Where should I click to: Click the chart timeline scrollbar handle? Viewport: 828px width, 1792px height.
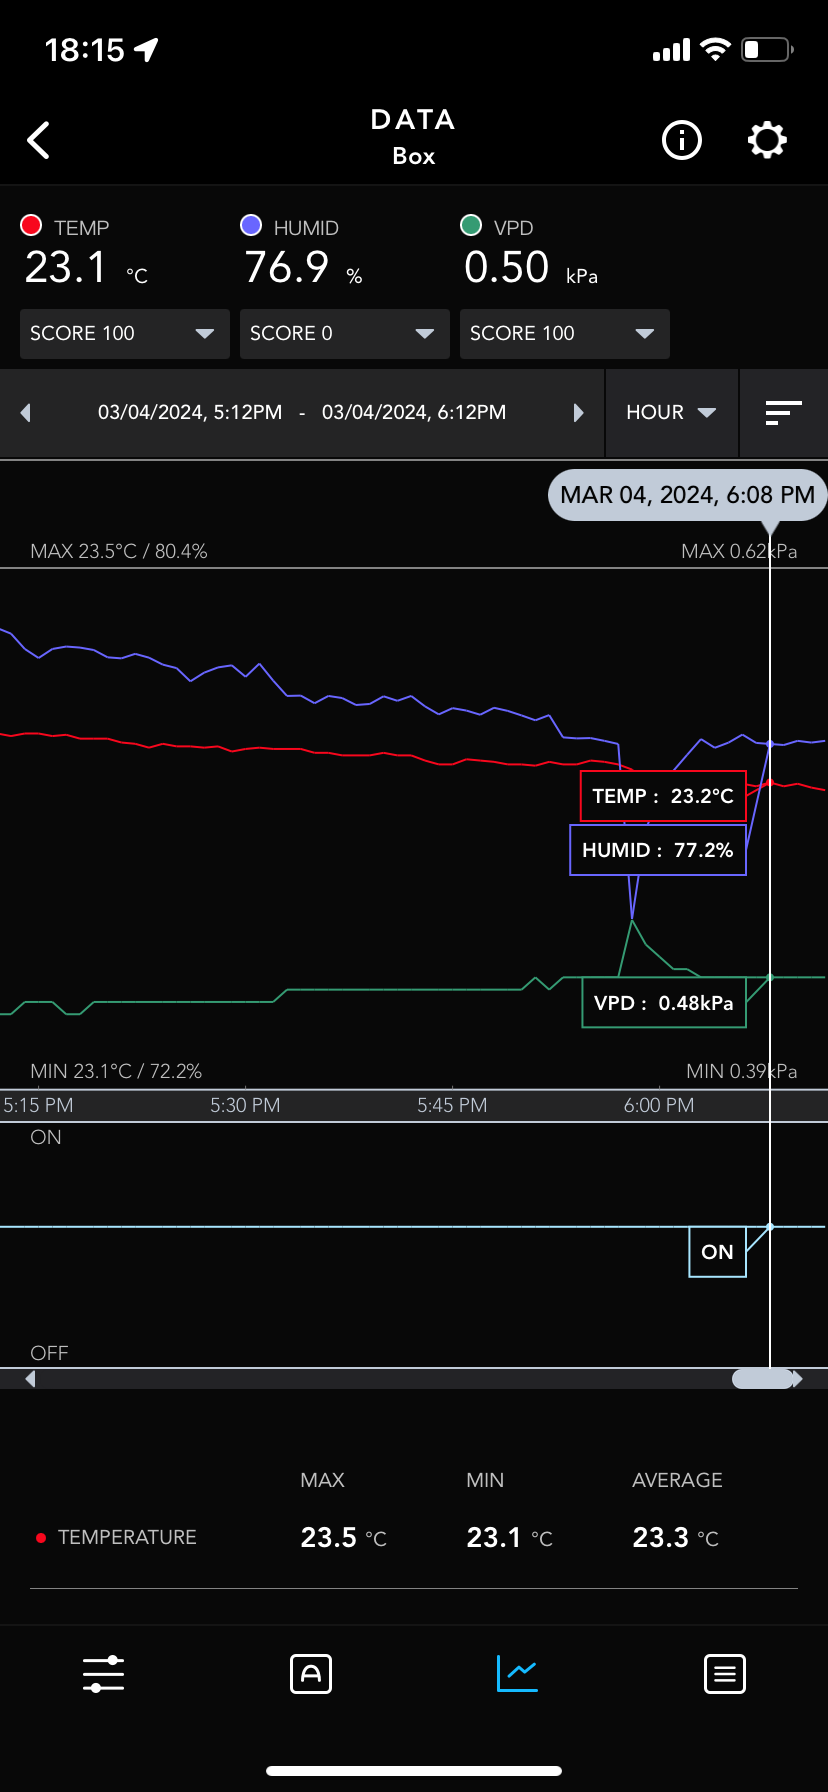[x=764, y=1379]
